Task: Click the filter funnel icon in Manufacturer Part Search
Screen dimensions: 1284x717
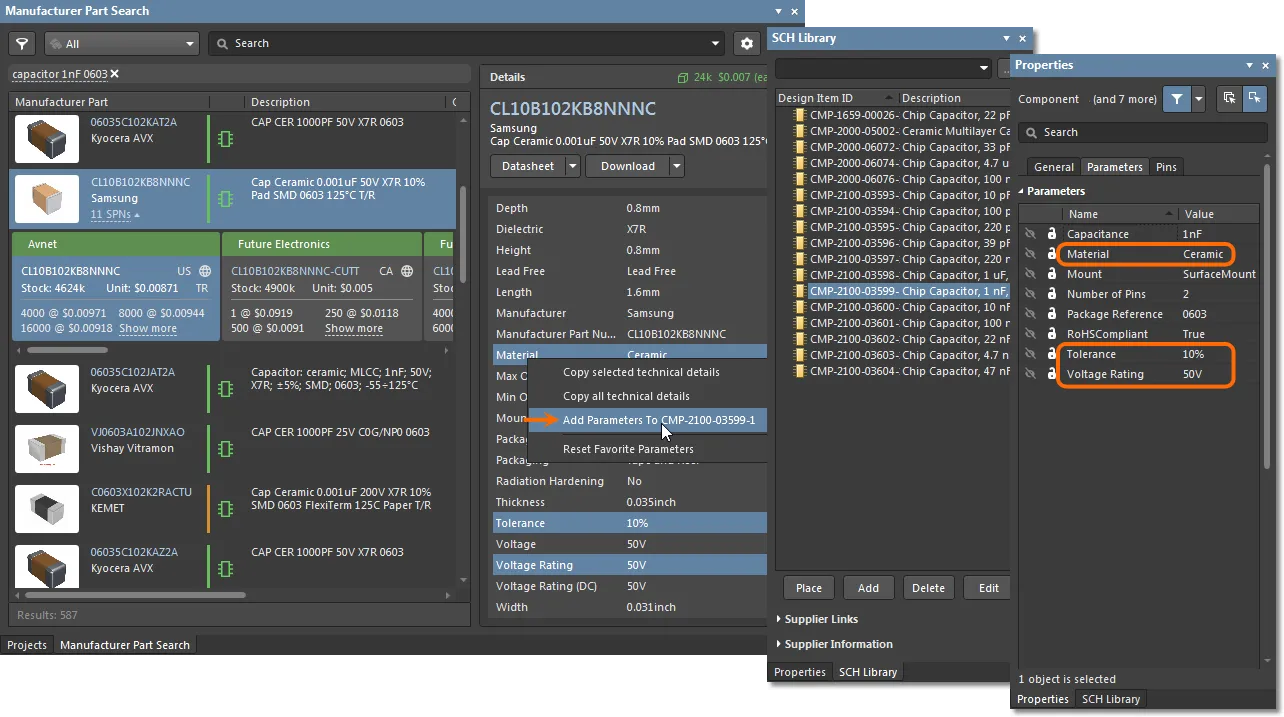Action: [x=22, y=44]
